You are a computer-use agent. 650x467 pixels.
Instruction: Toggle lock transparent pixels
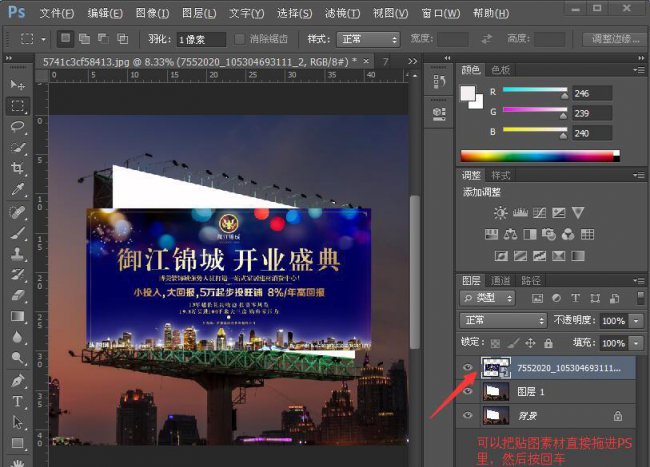[x=495, y=343]
